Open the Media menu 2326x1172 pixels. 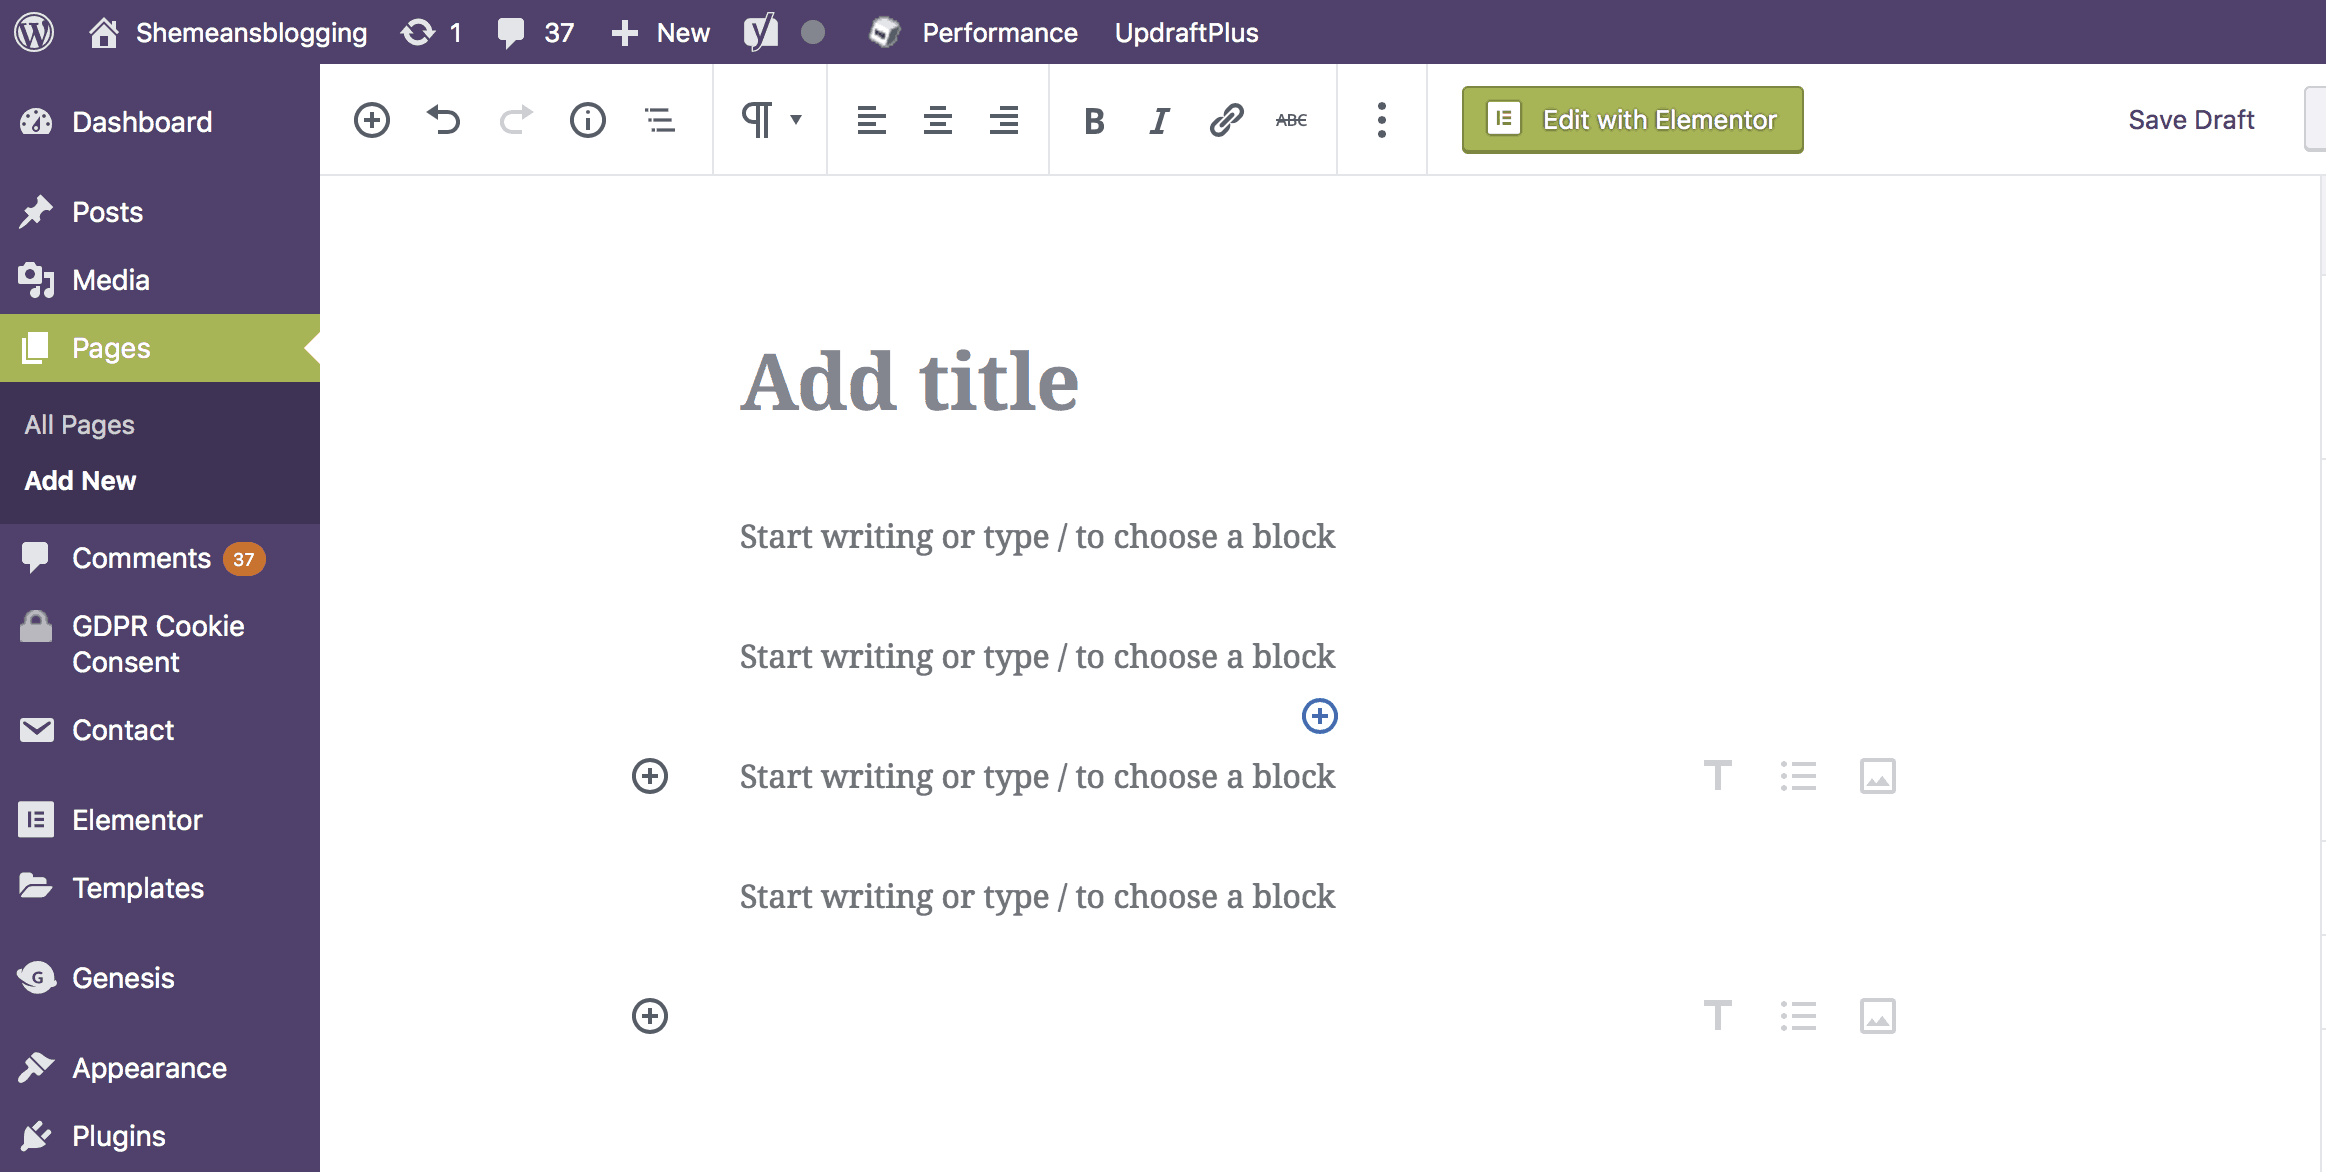tap(160, 280)
